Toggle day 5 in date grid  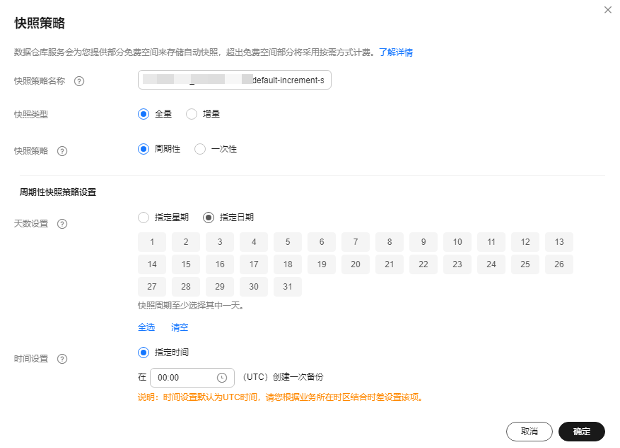[x=288, y=242]
